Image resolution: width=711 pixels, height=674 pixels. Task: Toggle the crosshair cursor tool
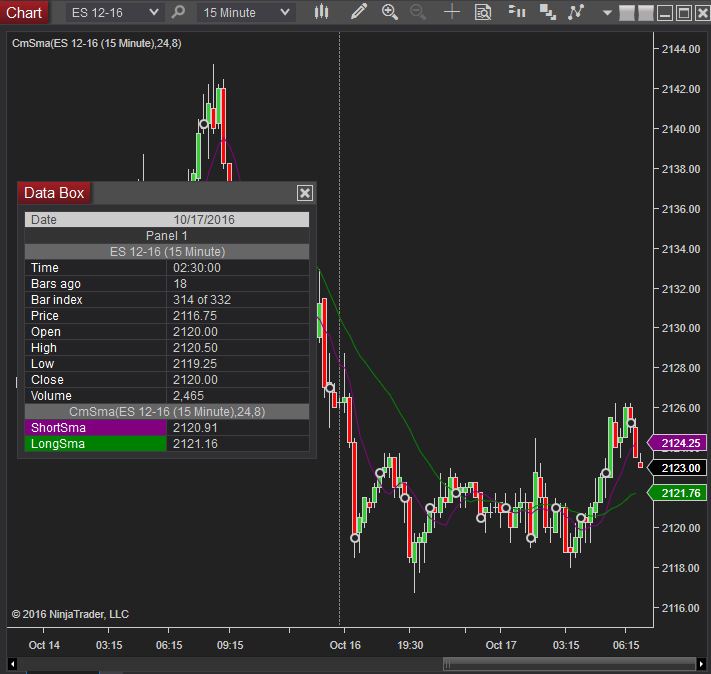click(x=451, y=12)
